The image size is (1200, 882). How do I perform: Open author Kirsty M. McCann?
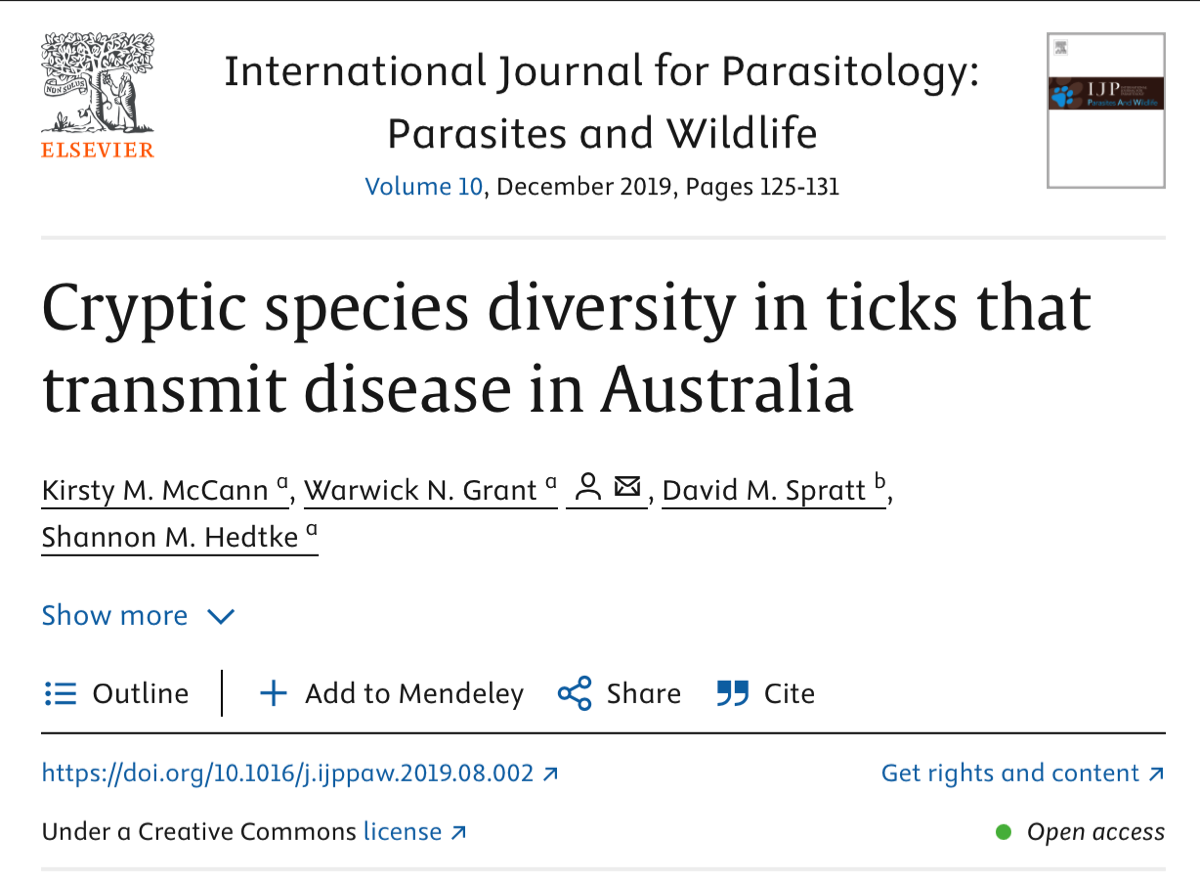pyautogui.click(x=156, y=490)
